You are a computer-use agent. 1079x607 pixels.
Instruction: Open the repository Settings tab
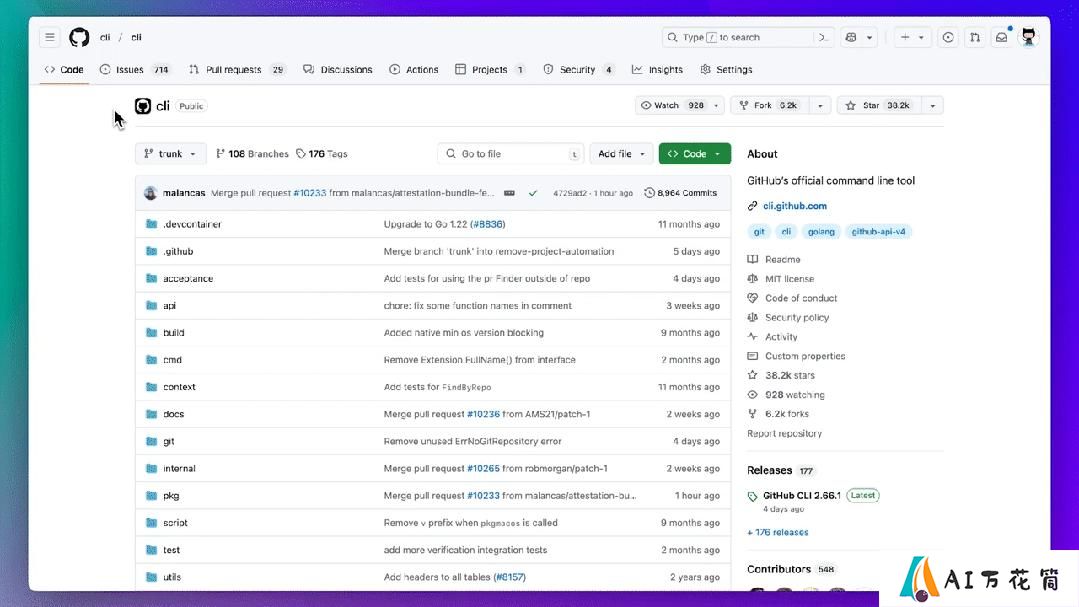(727, 70)
